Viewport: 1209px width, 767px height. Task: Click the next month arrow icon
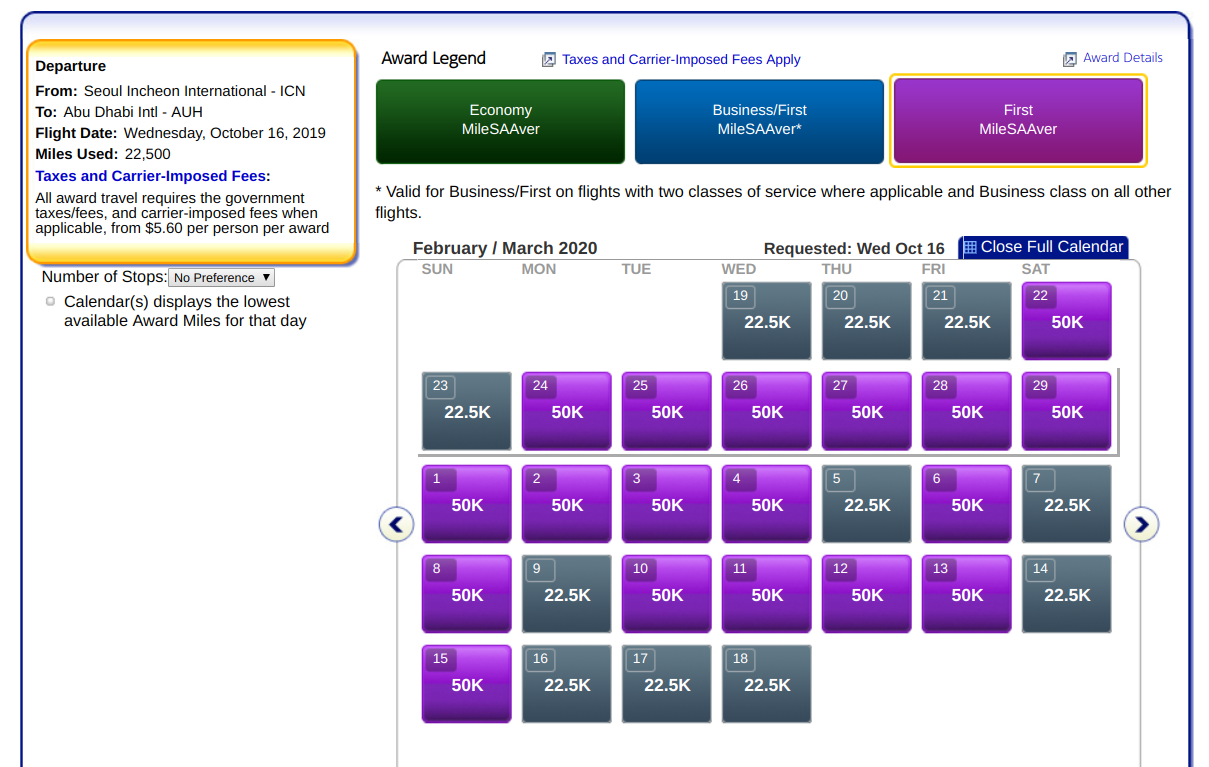coord(1141,524)
